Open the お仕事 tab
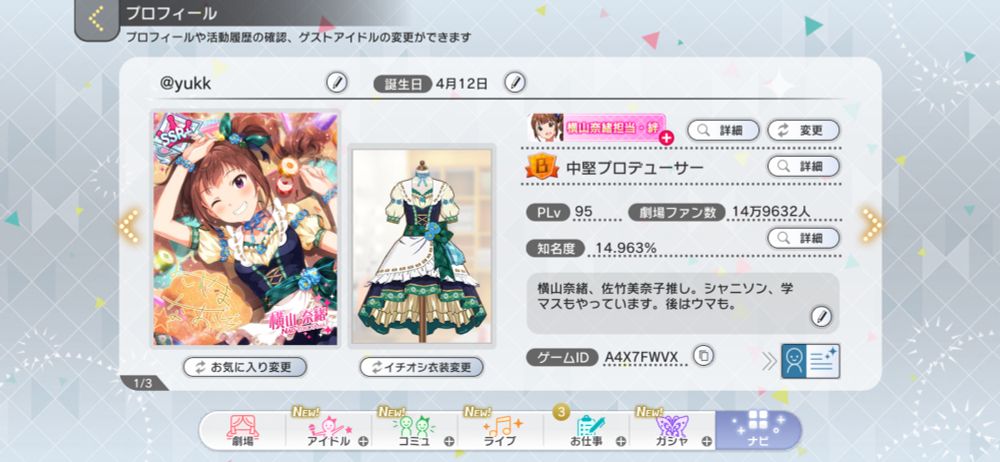This screenshot has height=462, width=1000. pos(586,431)
